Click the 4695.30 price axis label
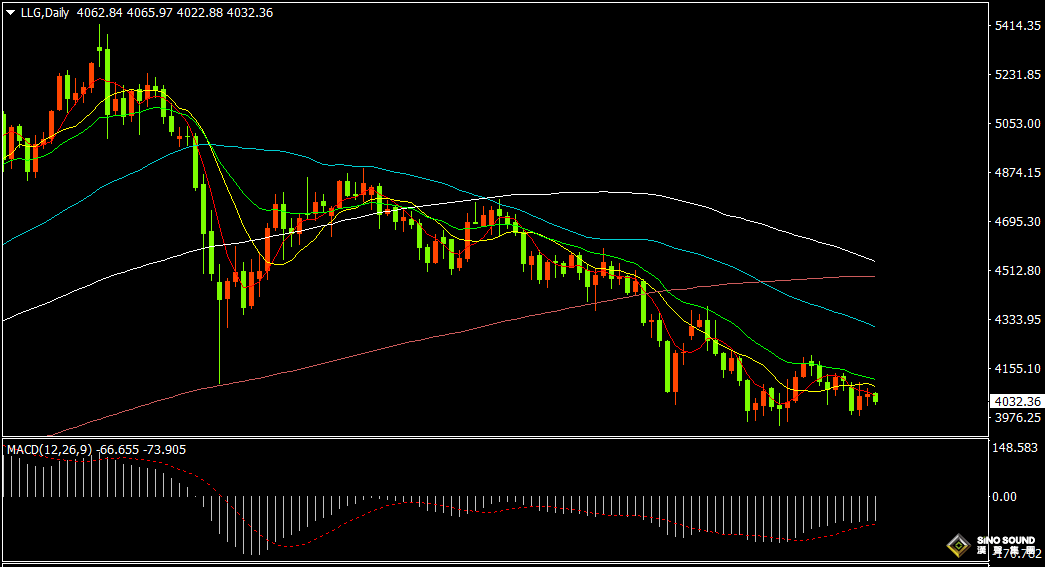Image resolution: width=1045 pixels, height=567 pixels. point(1017,221)
